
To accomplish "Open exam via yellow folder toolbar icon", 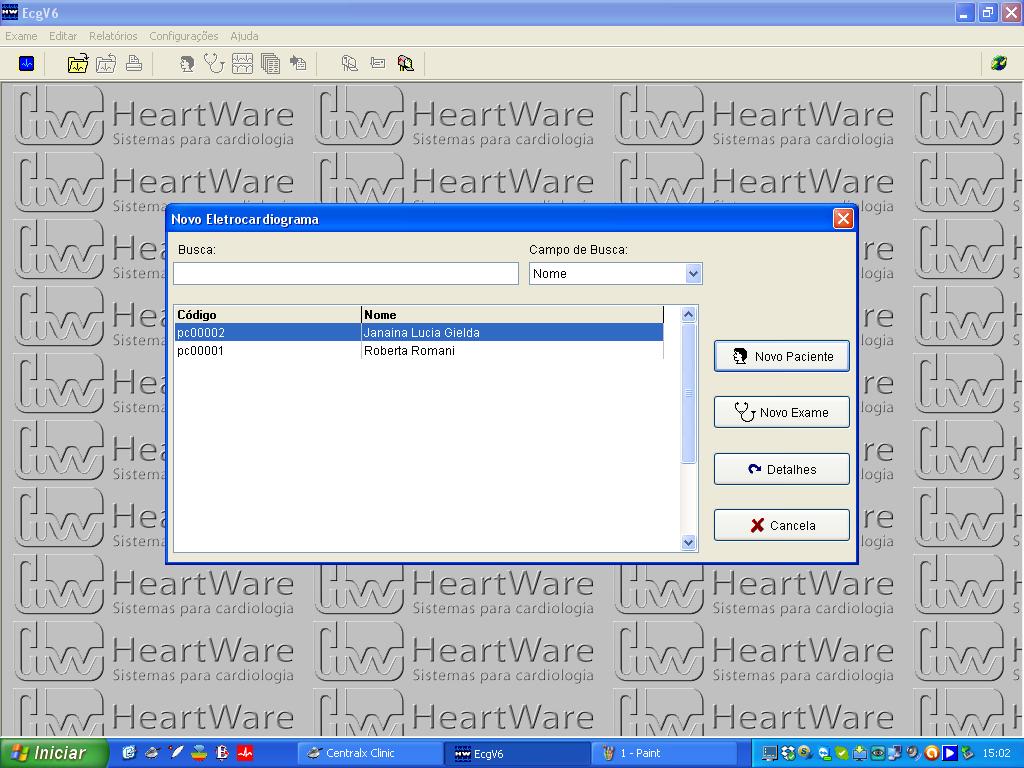I will pyautogui.click(x=78, y=63).
